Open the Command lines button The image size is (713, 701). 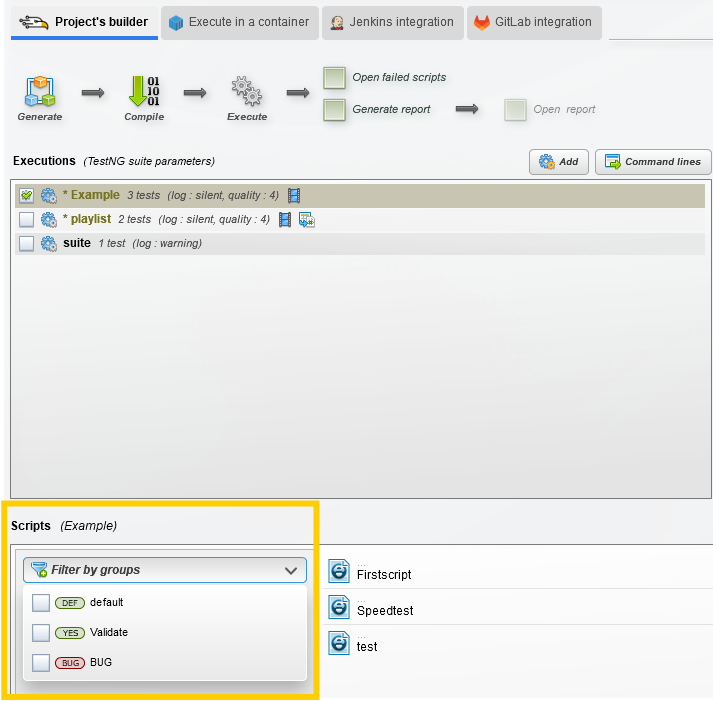tap(653, 162)
